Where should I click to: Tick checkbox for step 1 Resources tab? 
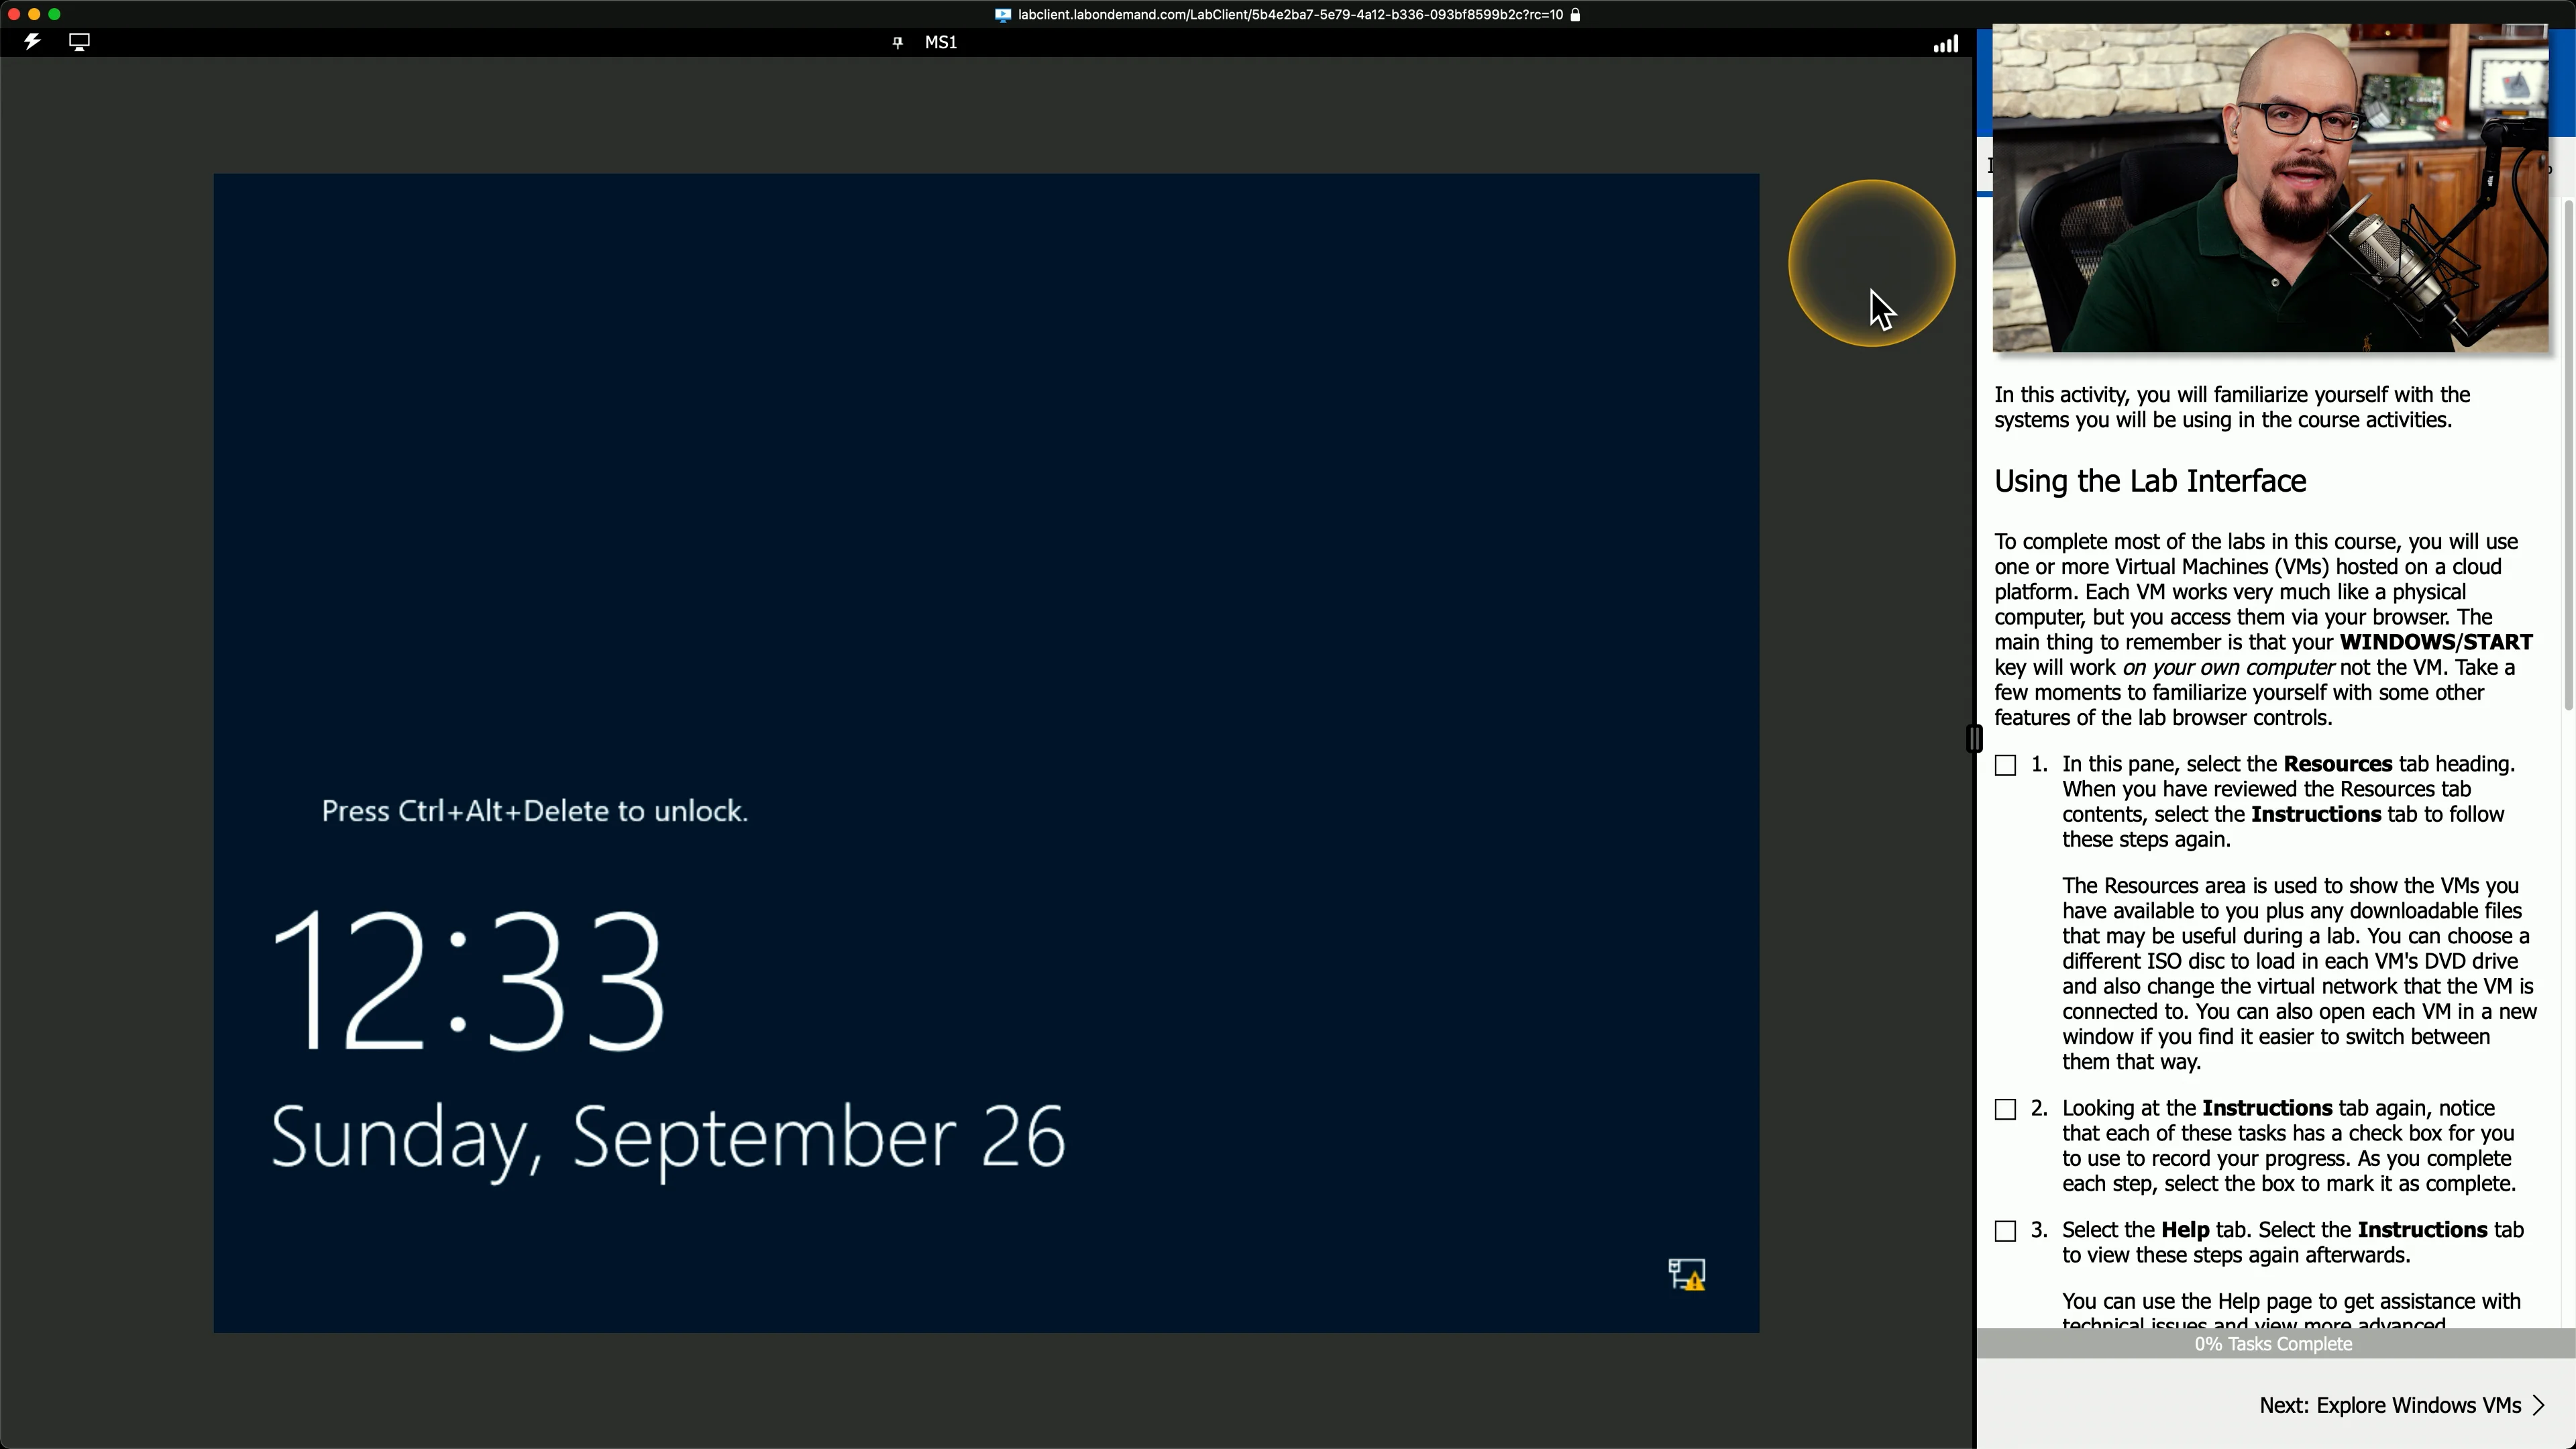pyautogui.click(x=2005, y=765)
